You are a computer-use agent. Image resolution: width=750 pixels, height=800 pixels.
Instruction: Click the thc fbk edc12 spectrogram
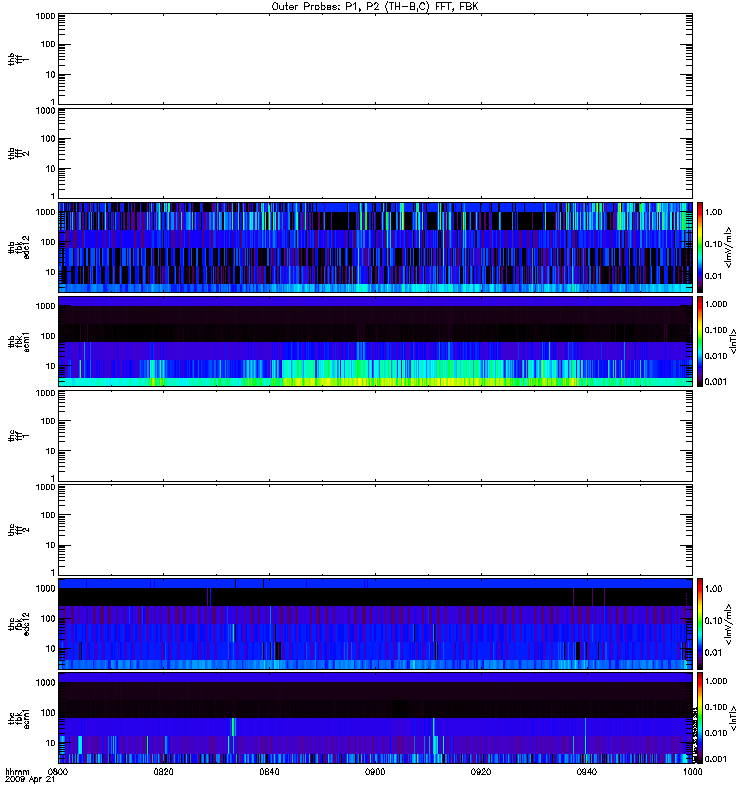click(374, 622)
